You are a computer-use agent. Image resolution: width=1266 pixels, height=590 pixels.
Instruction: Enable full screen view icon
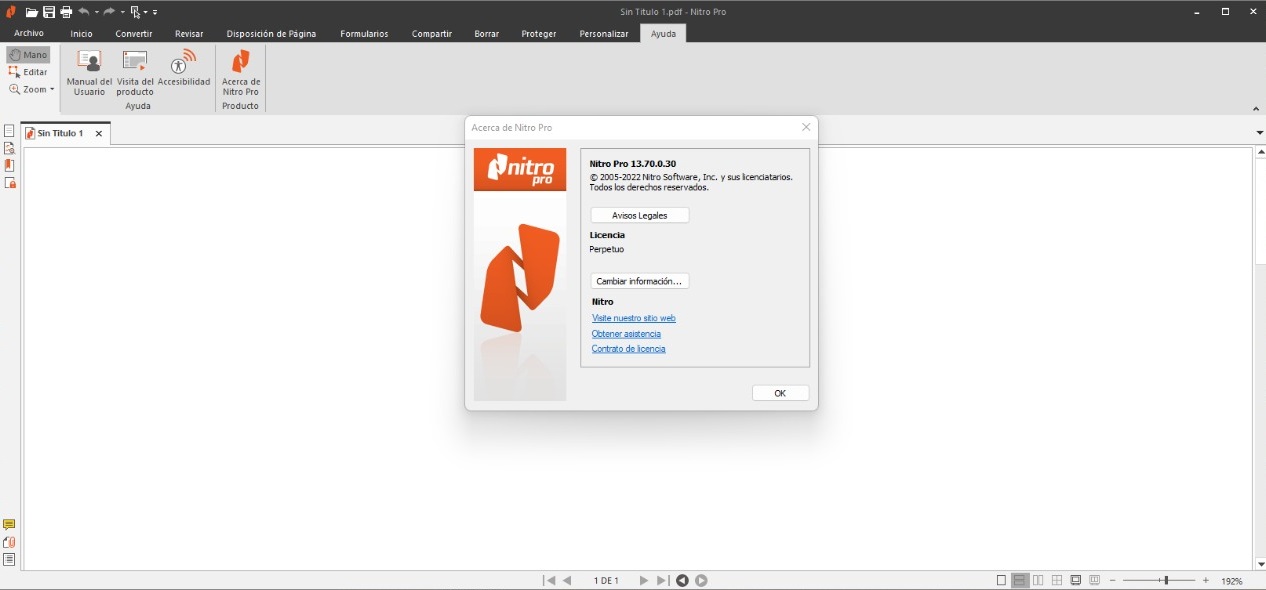1076,580
